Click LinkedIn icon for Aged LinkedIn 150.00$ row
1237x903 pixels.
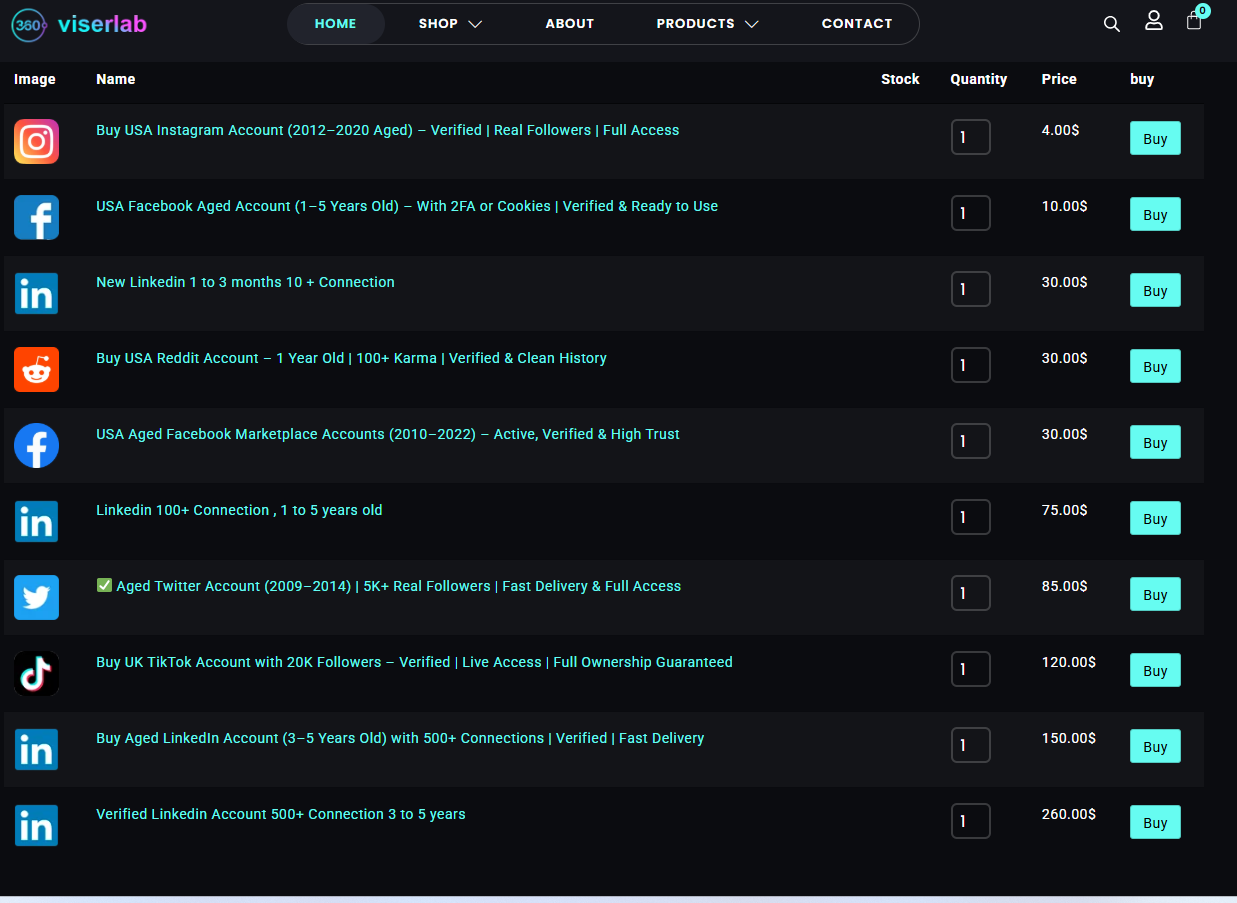pyautogui.click(x=37, y=749)
